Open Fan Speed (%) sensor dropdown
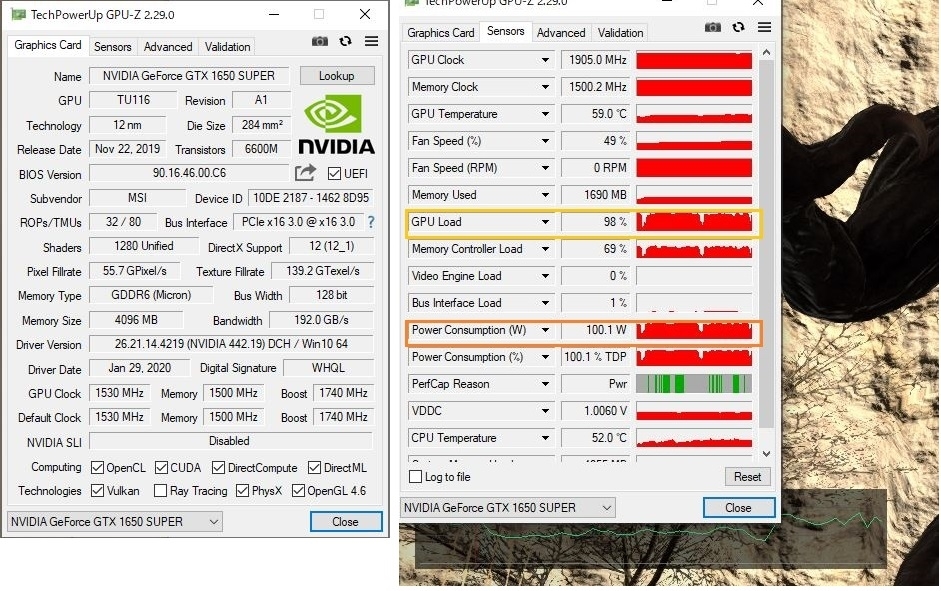Image resolution: width=941 pixels, height=591 pixels. [545, 141]
